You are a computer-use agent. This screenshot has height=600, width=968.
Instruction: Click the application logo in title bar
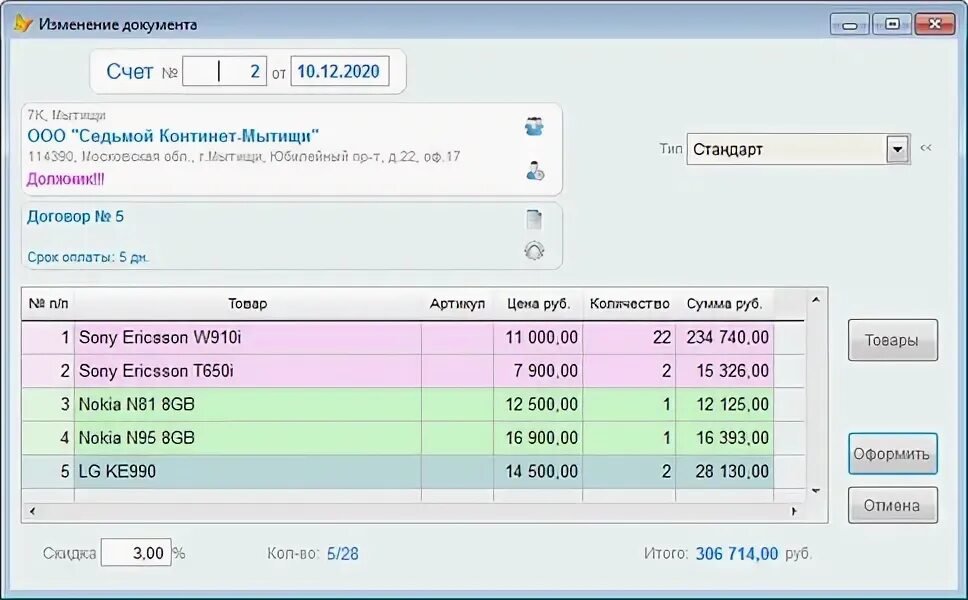22,23
